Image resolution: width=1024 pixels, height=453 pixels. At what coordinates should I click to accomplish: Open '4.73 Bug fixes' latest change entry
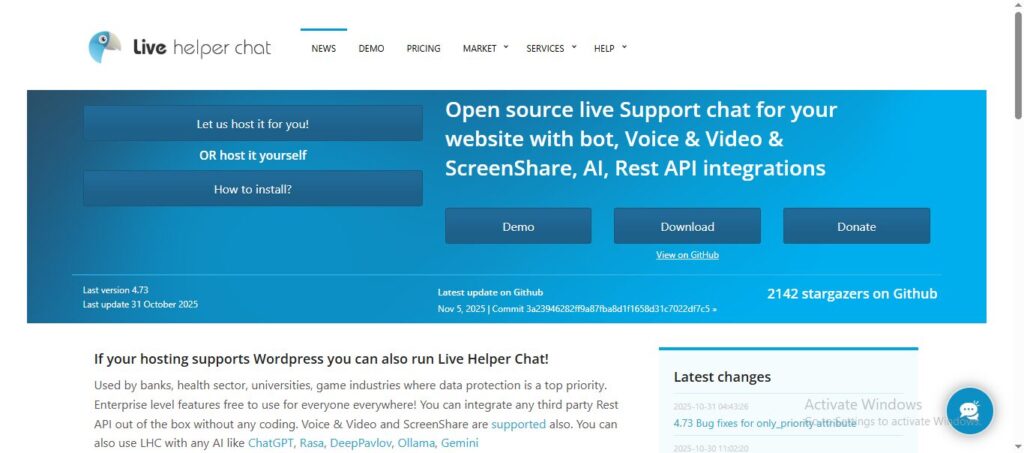(750, 423)
